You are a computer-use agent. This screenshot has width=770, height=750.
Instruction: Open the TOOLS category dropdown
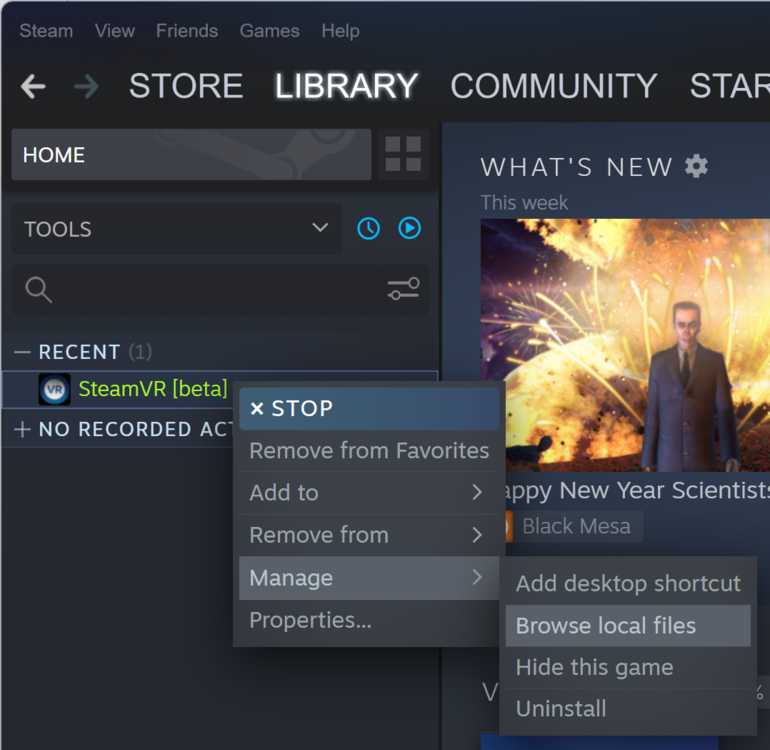tap(177, 229)
